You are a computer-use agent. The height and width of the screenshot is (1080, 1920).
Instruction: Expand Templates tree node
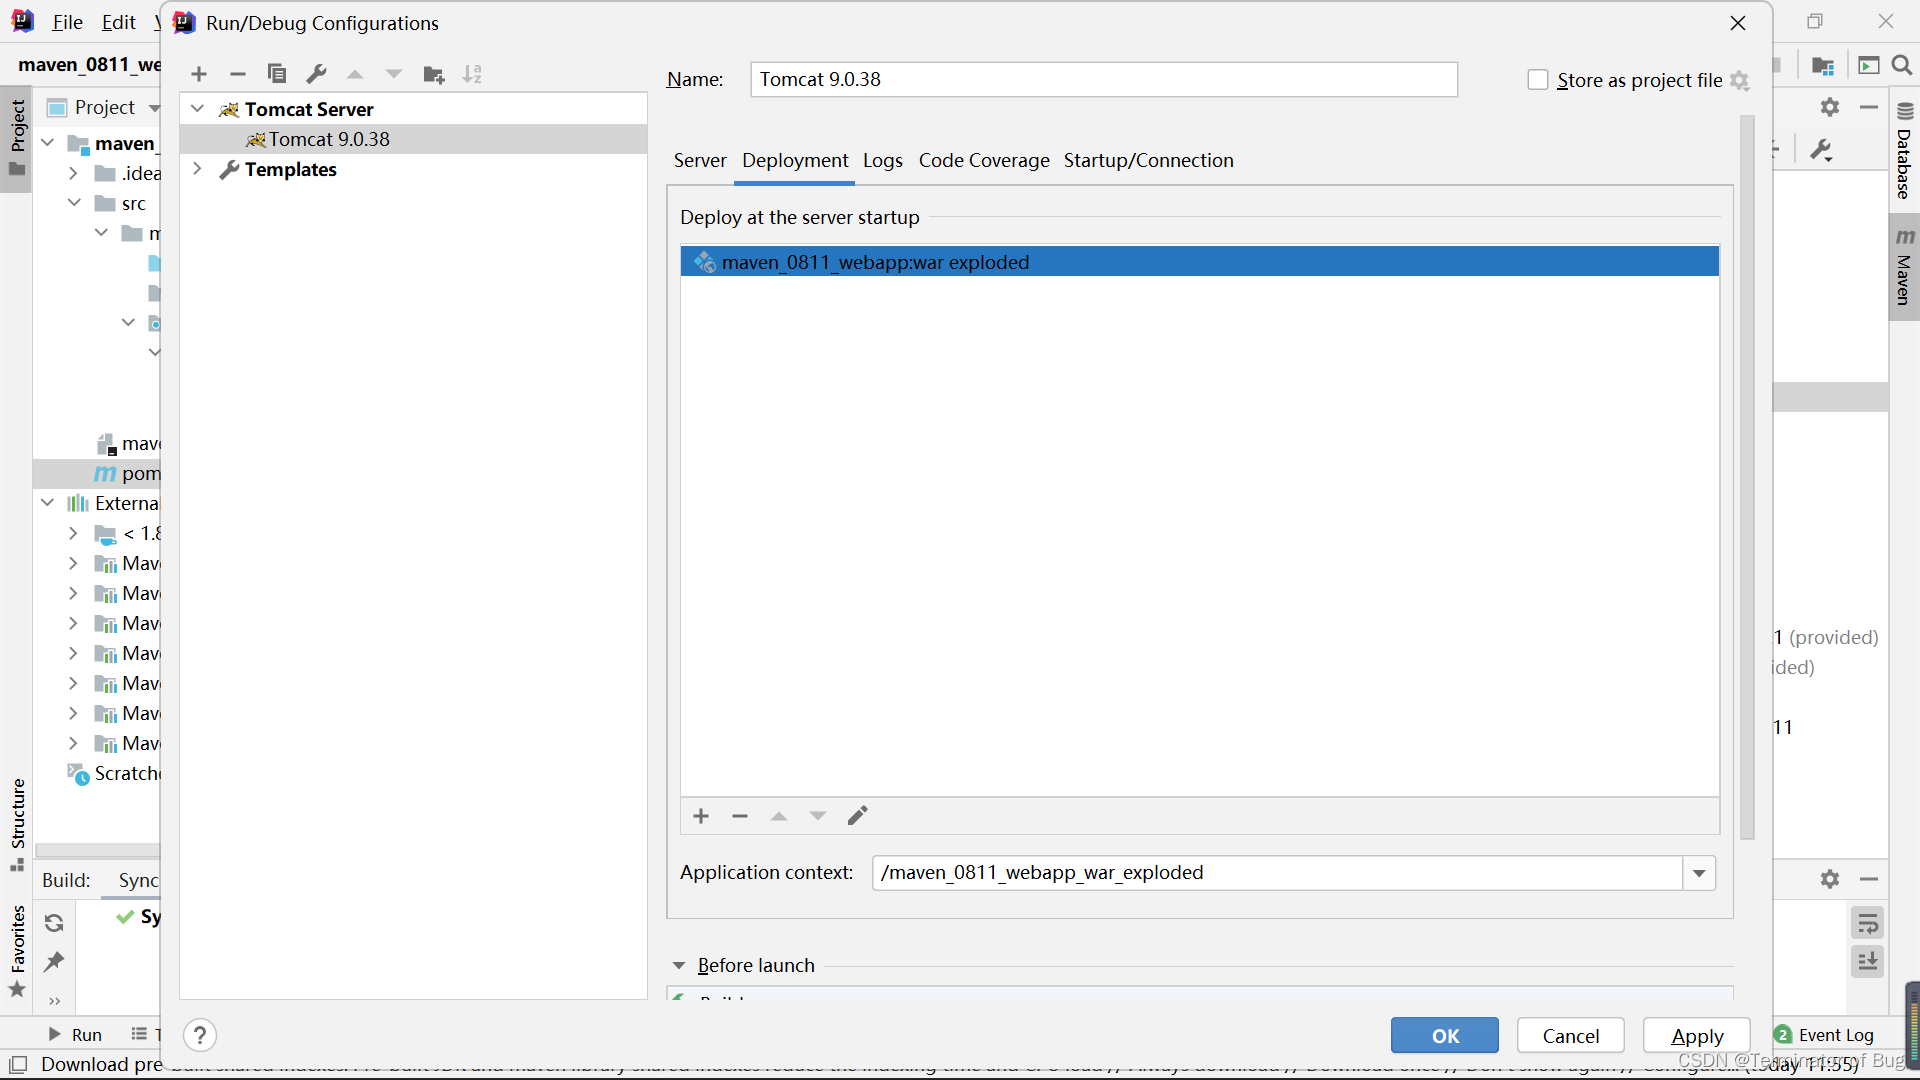198,169
